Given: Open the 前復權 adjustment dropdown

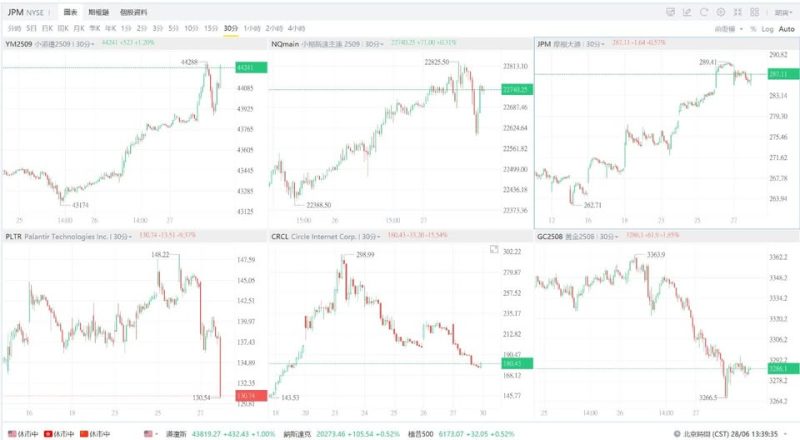Looking at the screenshot, I should pyautogui.click(x=730, y=29).
